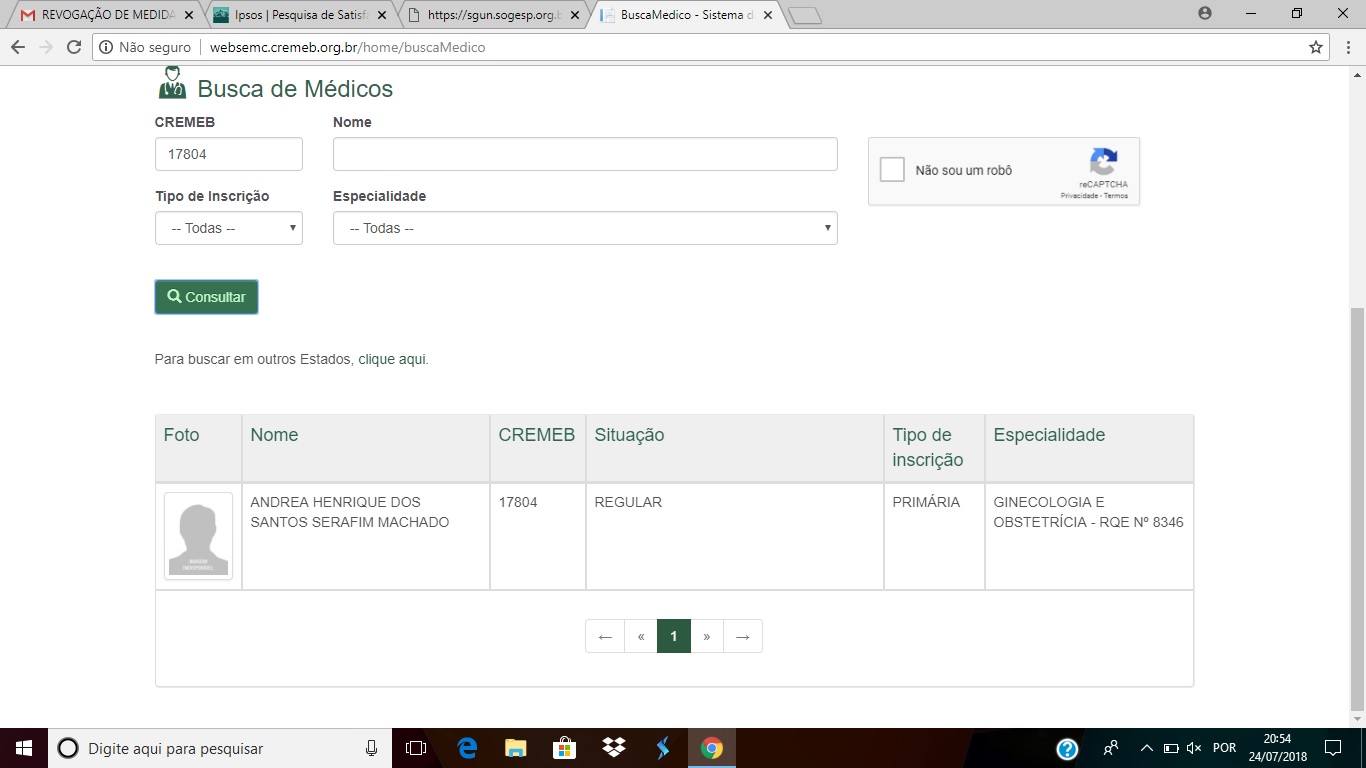Click the doctor's photo thumbnail
This screenshot has width=1366, height=768.
[x=198, y=536]
